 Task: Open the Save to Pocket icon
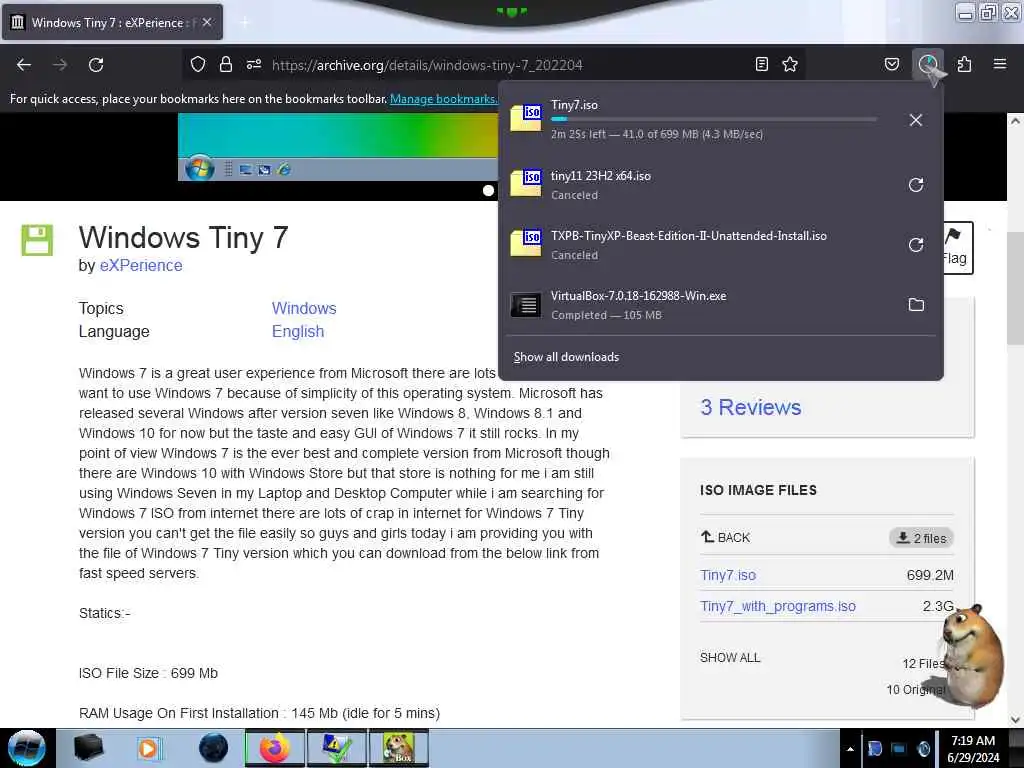(892, 64)
